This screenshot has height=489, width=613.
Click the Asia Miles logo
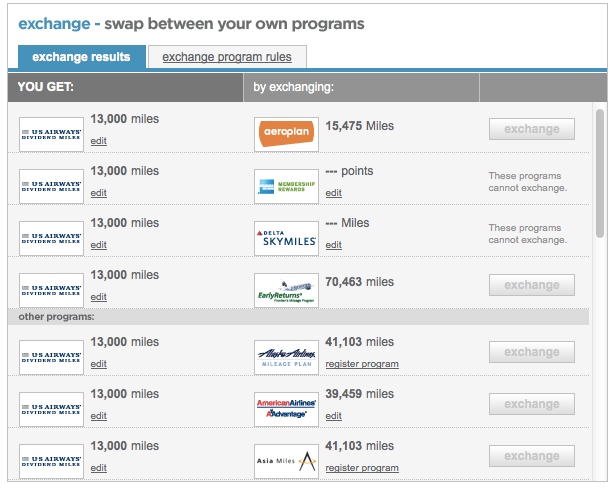pos(286,461)
